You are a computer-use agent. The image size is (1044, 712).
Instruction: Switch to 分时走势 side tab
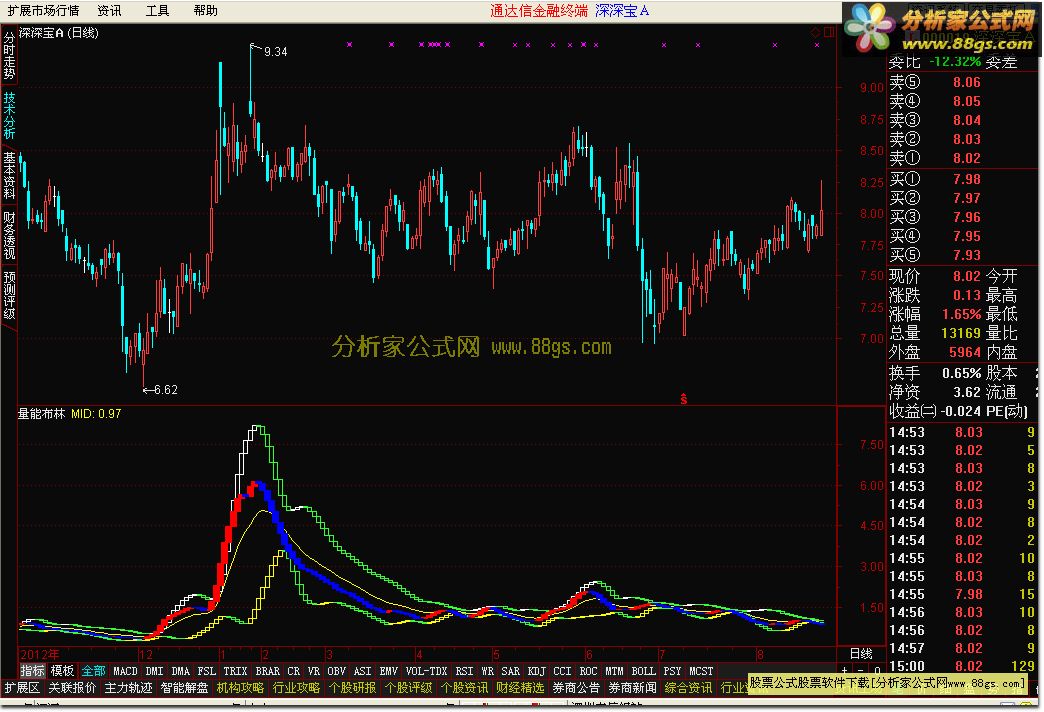[x=9, y=56]
